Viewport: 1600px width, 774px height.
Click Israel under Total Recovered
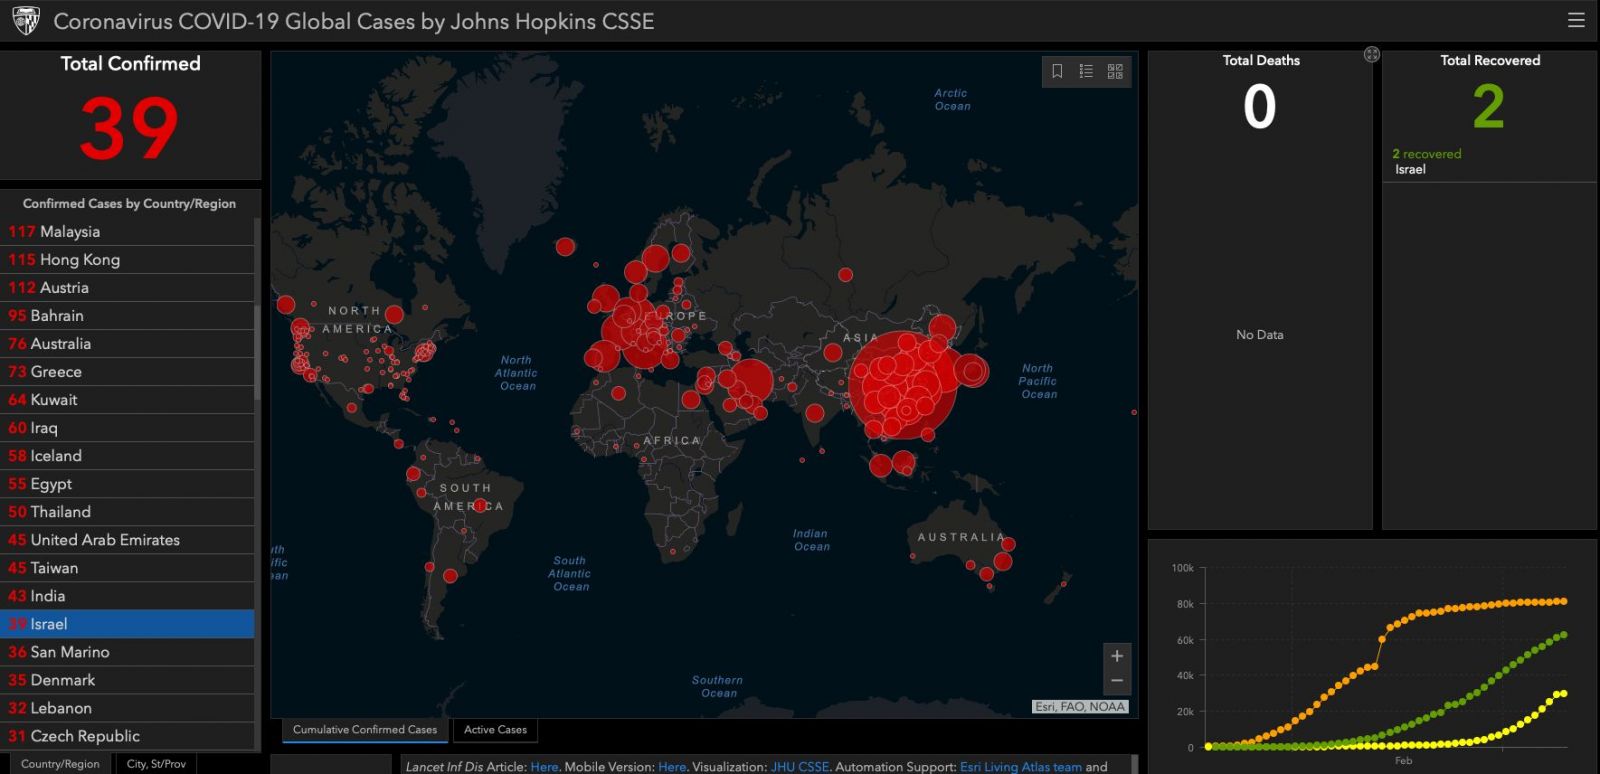click(x=1410, y=169)
